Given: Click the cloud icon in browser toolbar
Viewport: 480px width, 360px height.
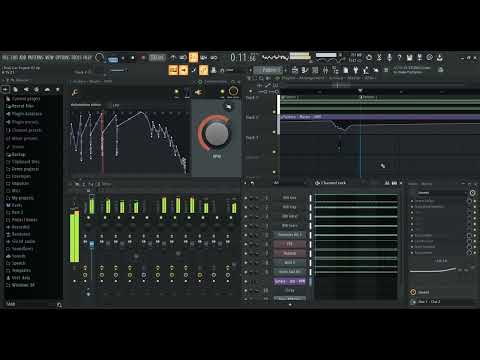Looking at the screenshot, I should (47, 89).
